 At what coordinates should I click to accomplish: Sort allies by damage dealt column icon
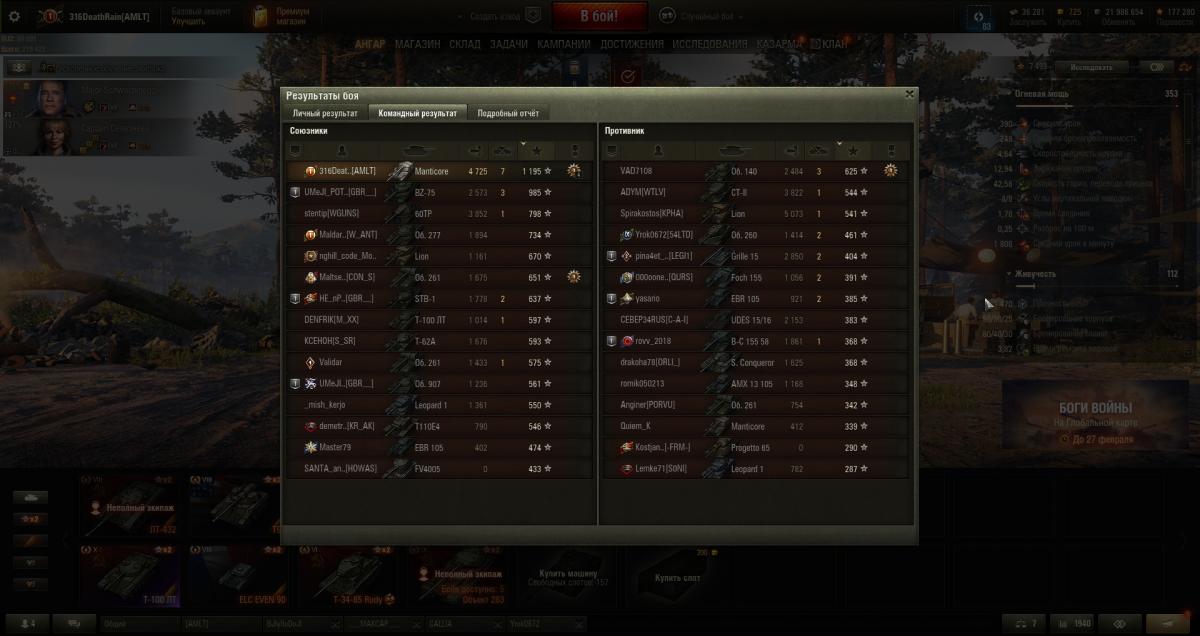point(476,150)
